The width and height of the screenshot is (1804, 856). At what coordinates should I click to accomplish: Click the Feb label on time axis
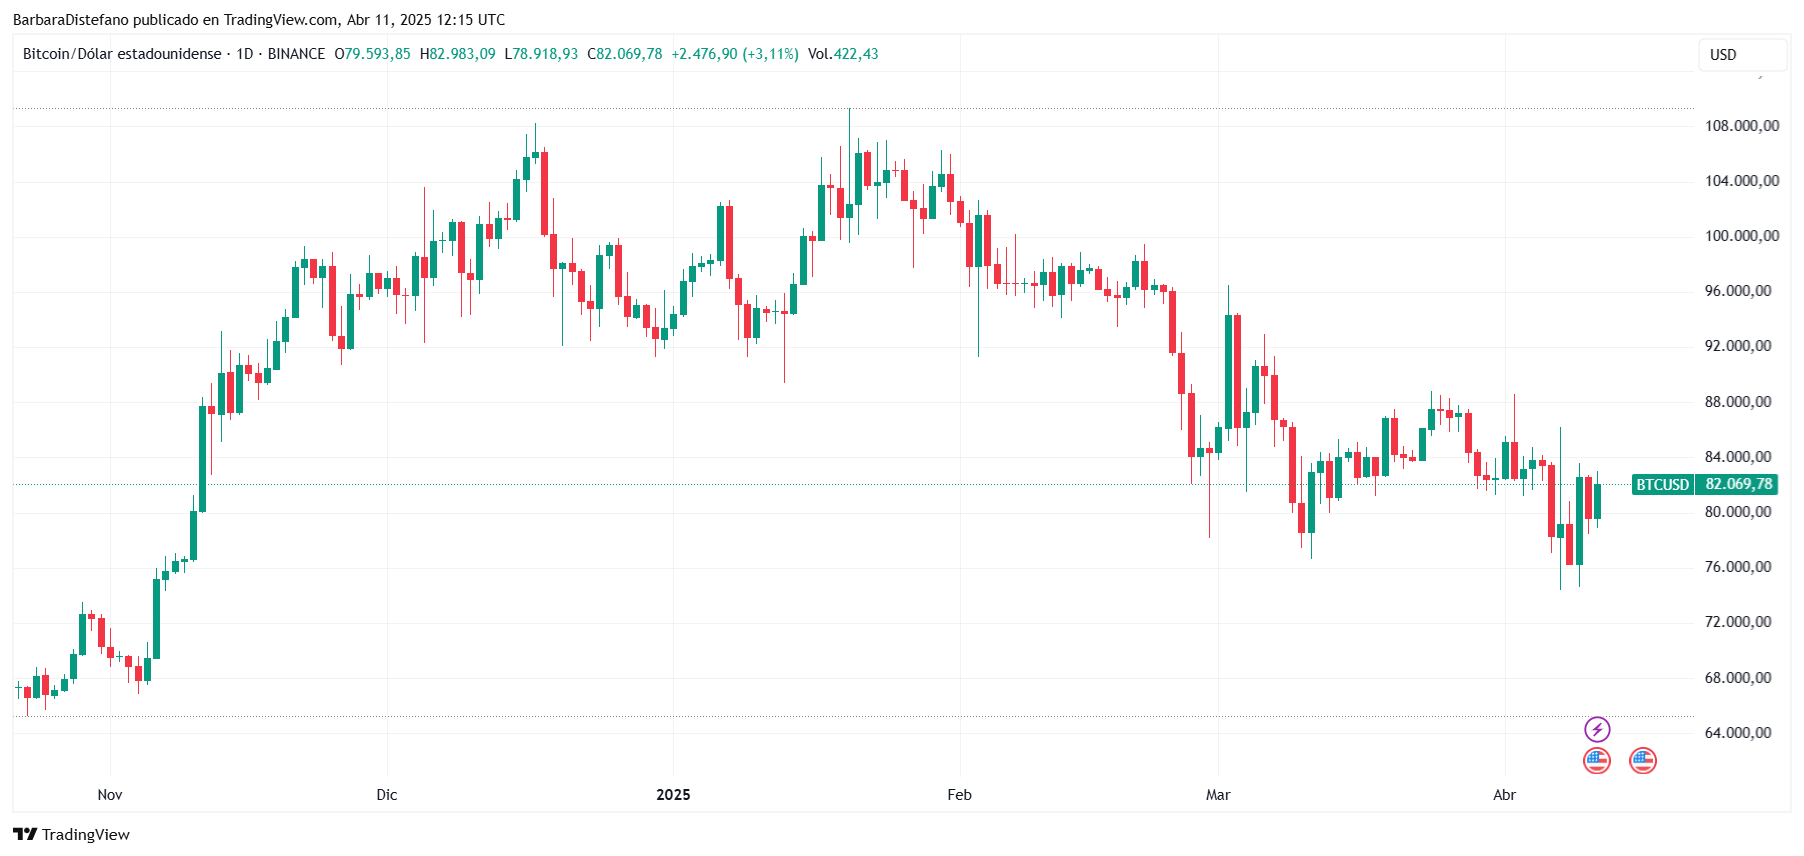pyautogui.click(x=959, y=795)
